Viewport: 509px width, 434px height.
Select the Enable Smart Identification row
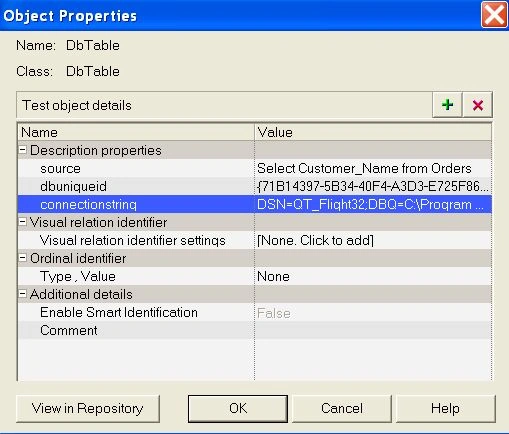(255, 312)
